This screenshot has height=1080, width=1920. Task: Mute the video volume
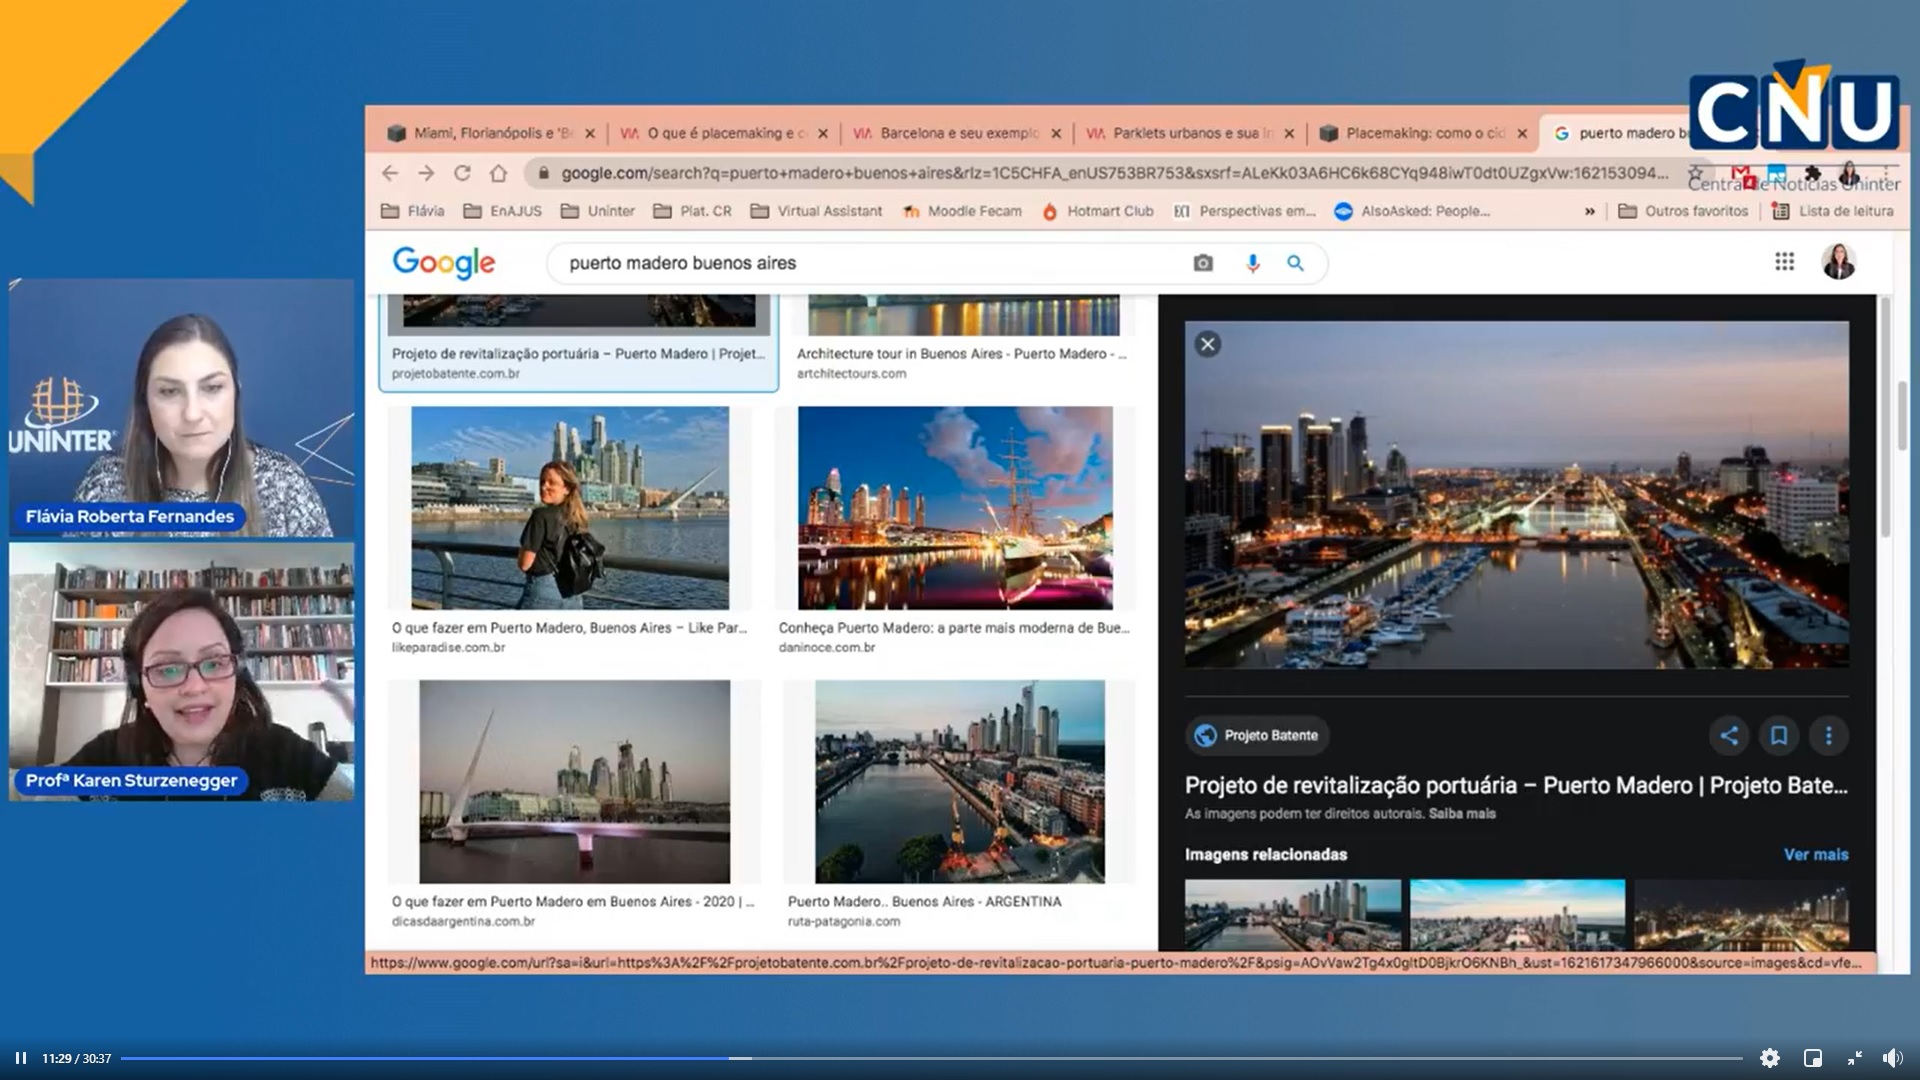(x=1892, y=1058)
